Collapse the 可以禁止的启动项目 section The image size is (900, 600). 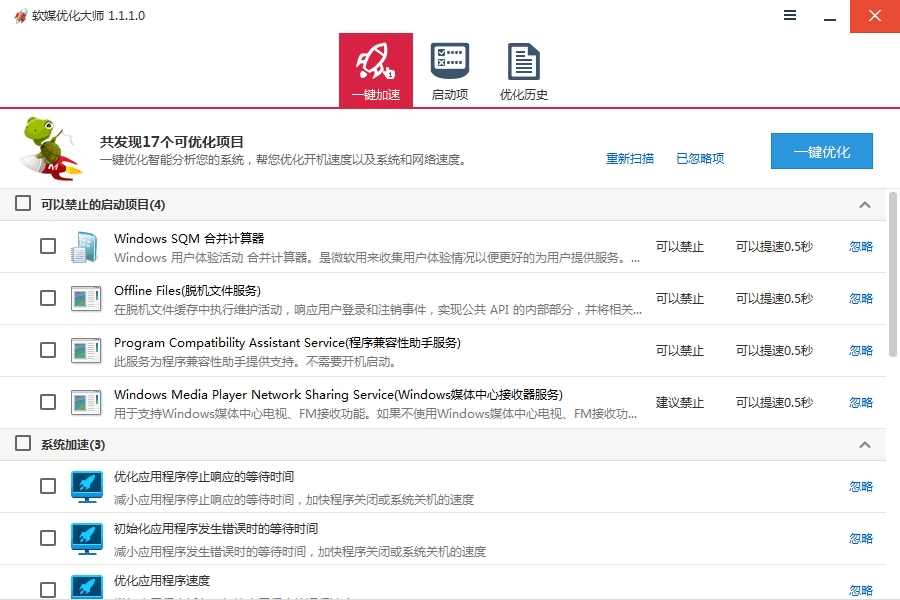click(865, 205)
